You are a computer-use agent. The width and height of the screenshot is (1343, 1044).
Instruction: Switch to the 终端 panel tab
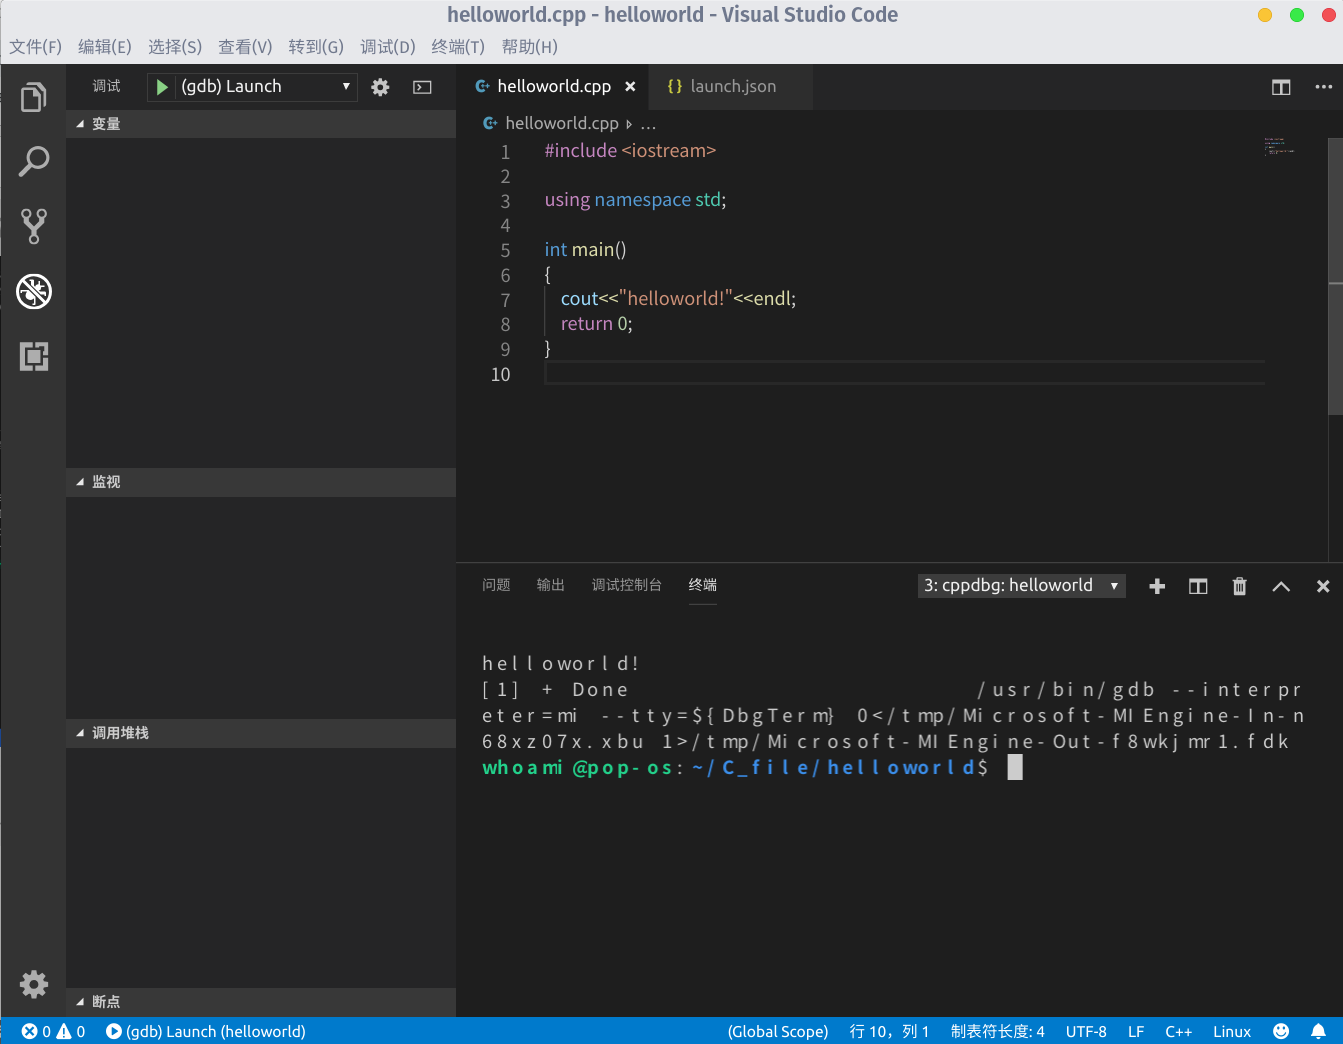[703, 585]
